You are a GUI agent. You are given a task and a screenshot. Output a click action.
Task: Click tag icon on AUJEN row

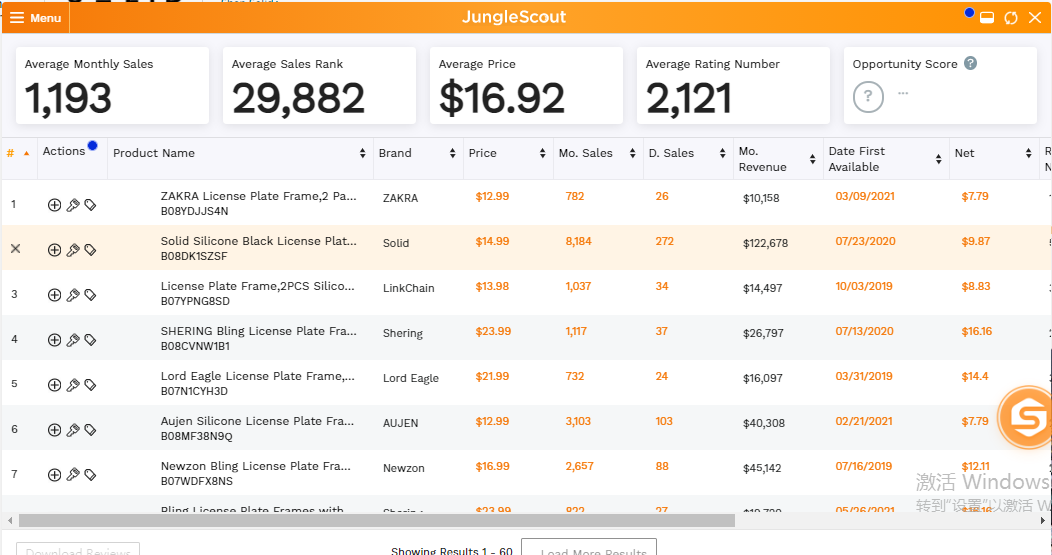coord(90,430)
